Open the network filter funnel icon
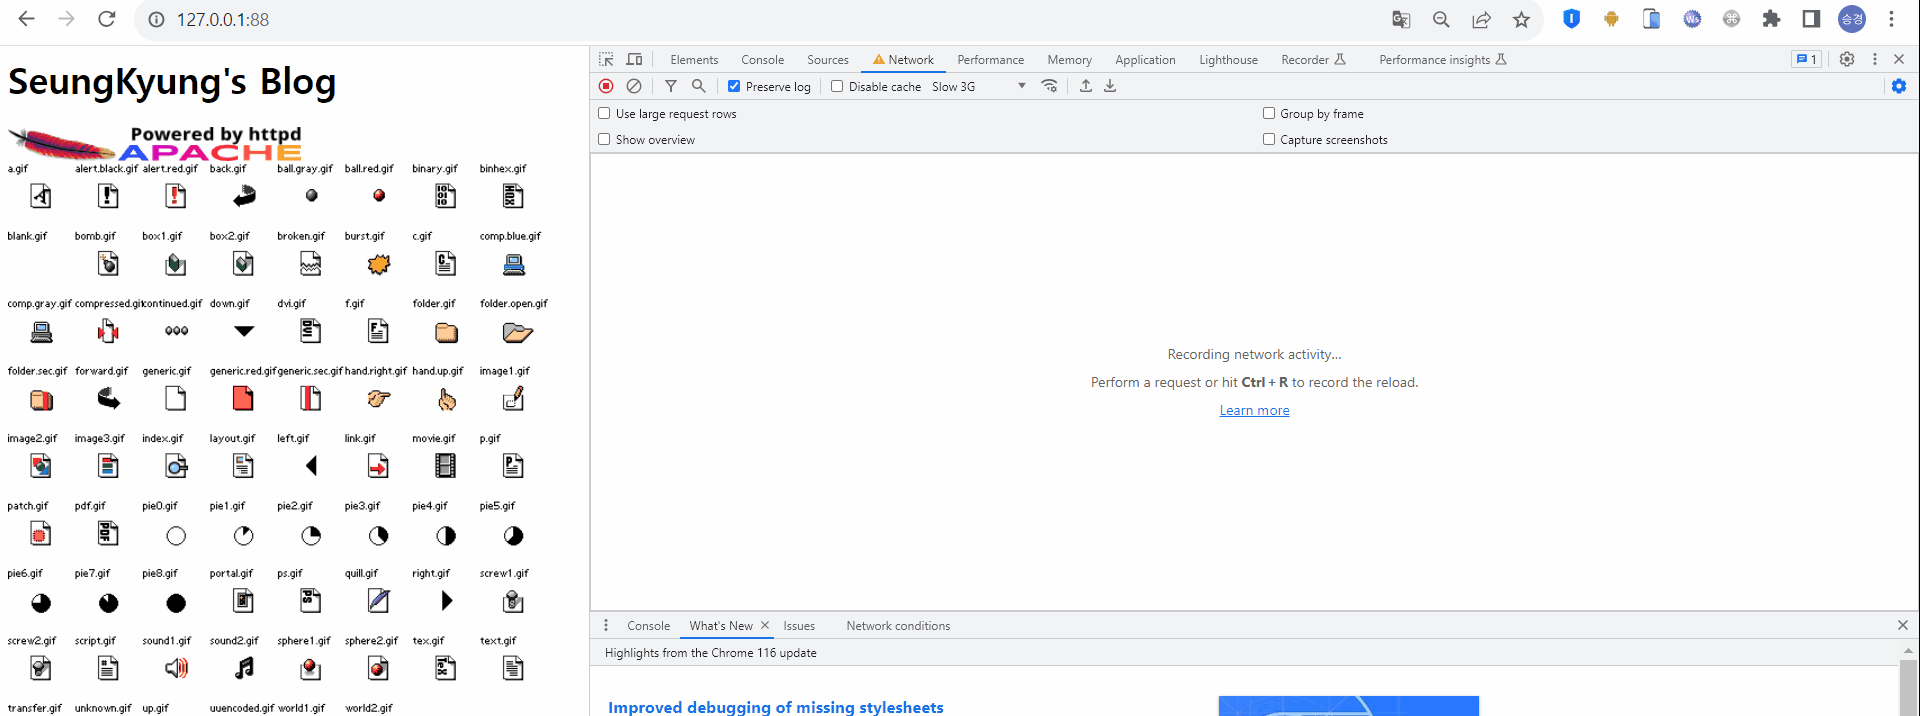This screenshot has width=1920, height=716. pyautogui.click(x=671, y=86)
